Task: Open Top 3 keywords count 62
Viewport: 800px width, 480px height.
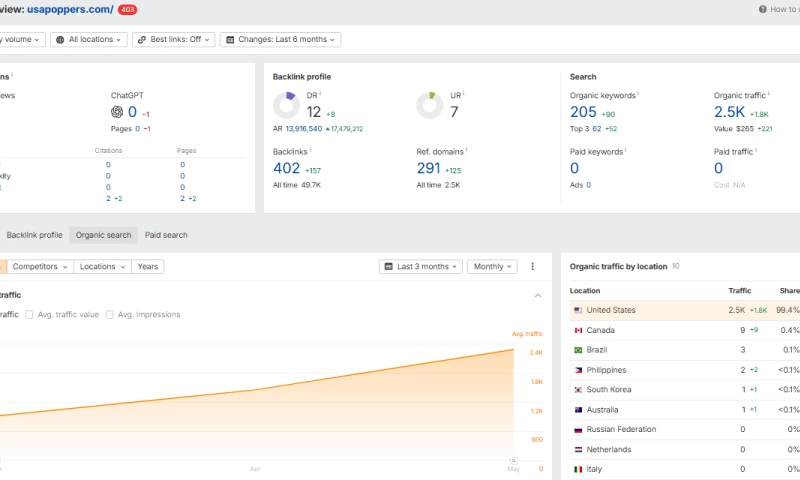Action: click(597, 129)
